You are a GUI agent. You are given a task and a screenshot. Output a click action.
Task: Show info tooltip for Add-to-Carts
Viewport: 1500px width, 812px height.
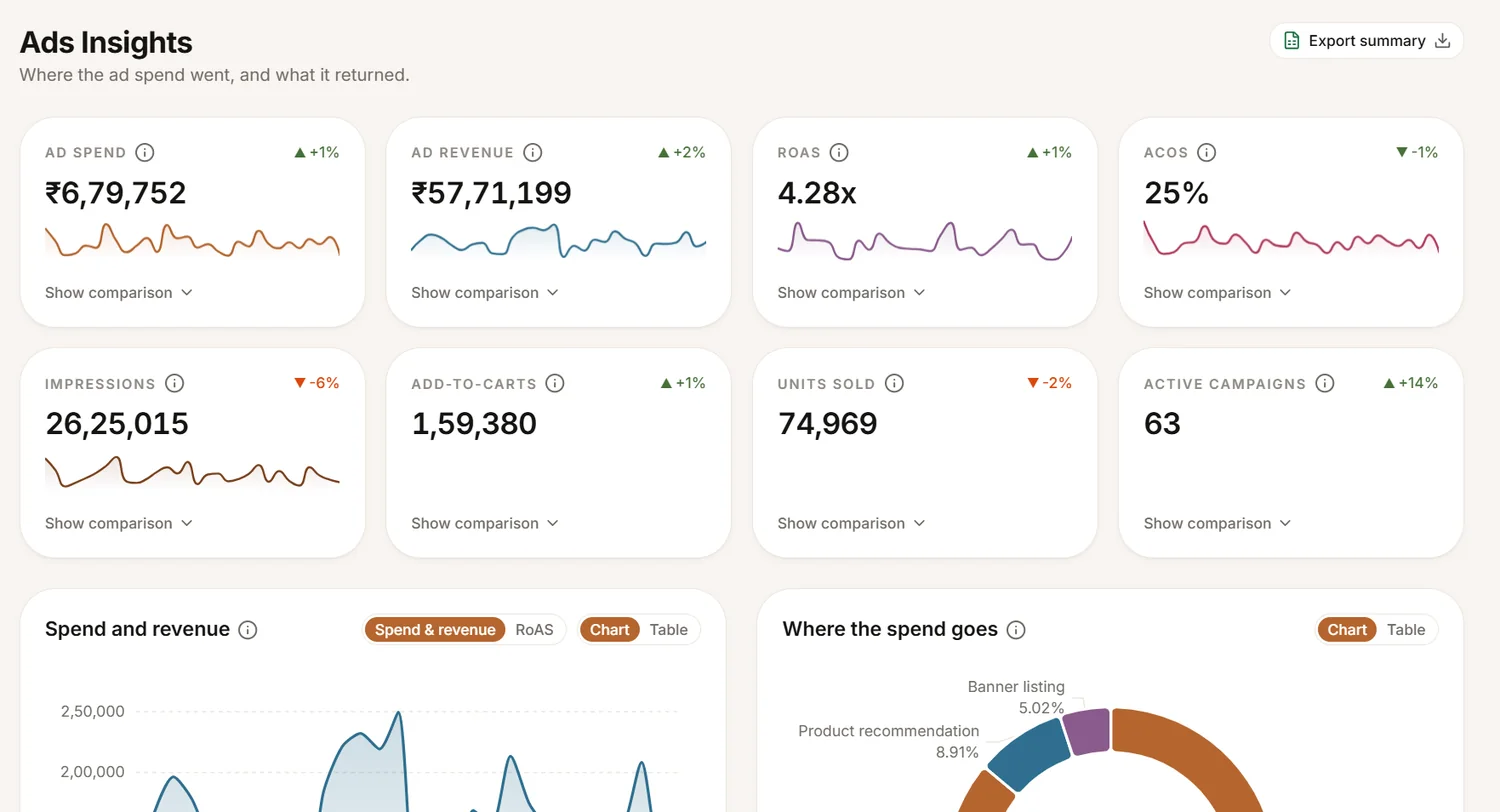(555, 384)
